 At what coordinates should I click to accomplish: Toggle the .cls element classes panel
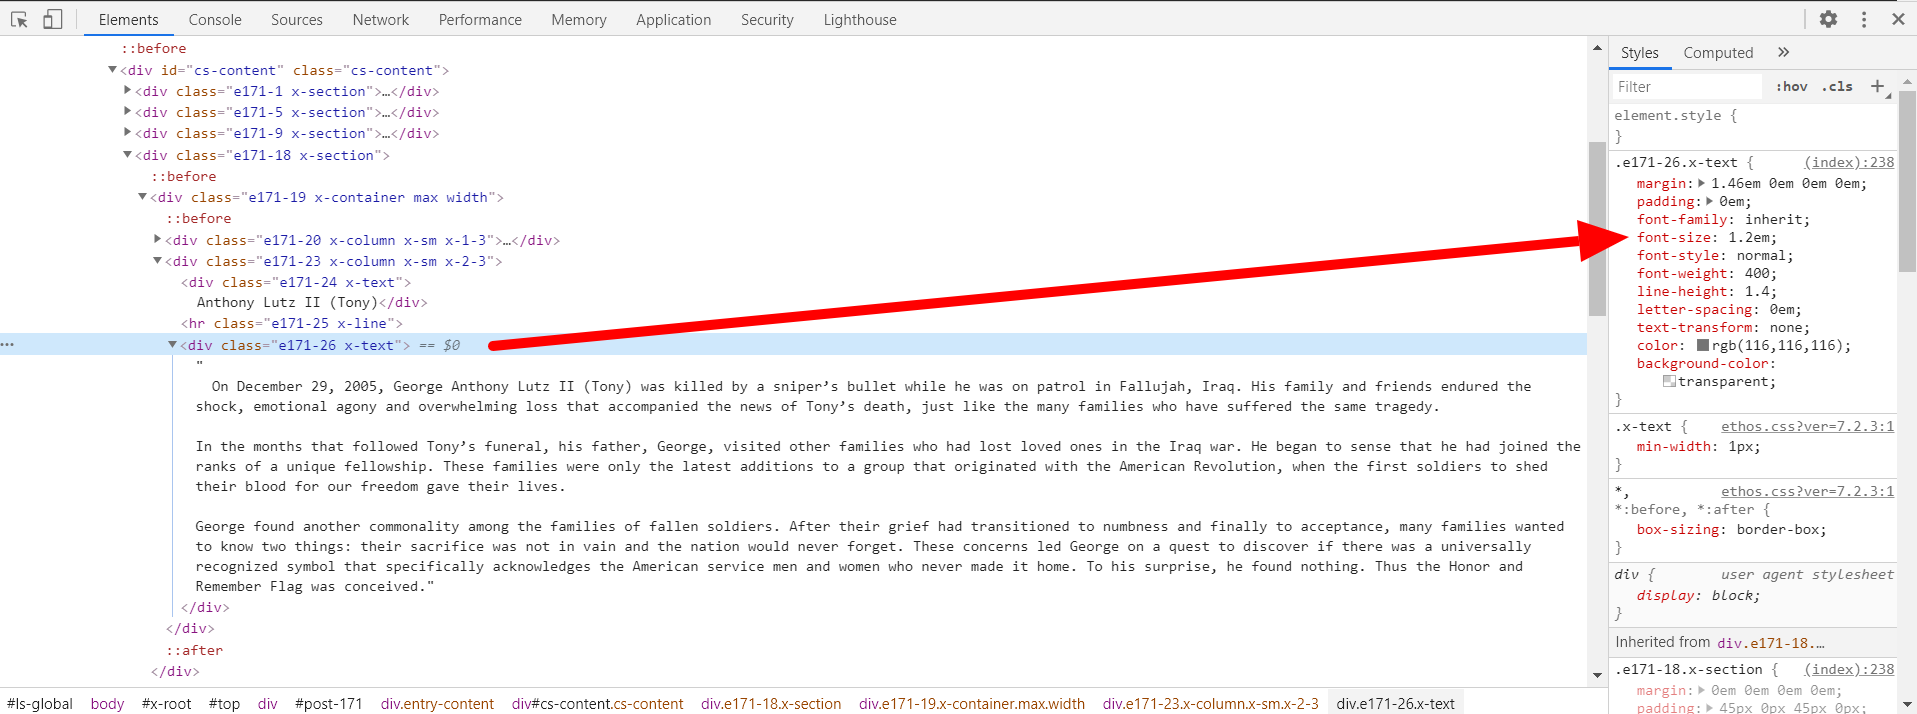[1837, 86]
